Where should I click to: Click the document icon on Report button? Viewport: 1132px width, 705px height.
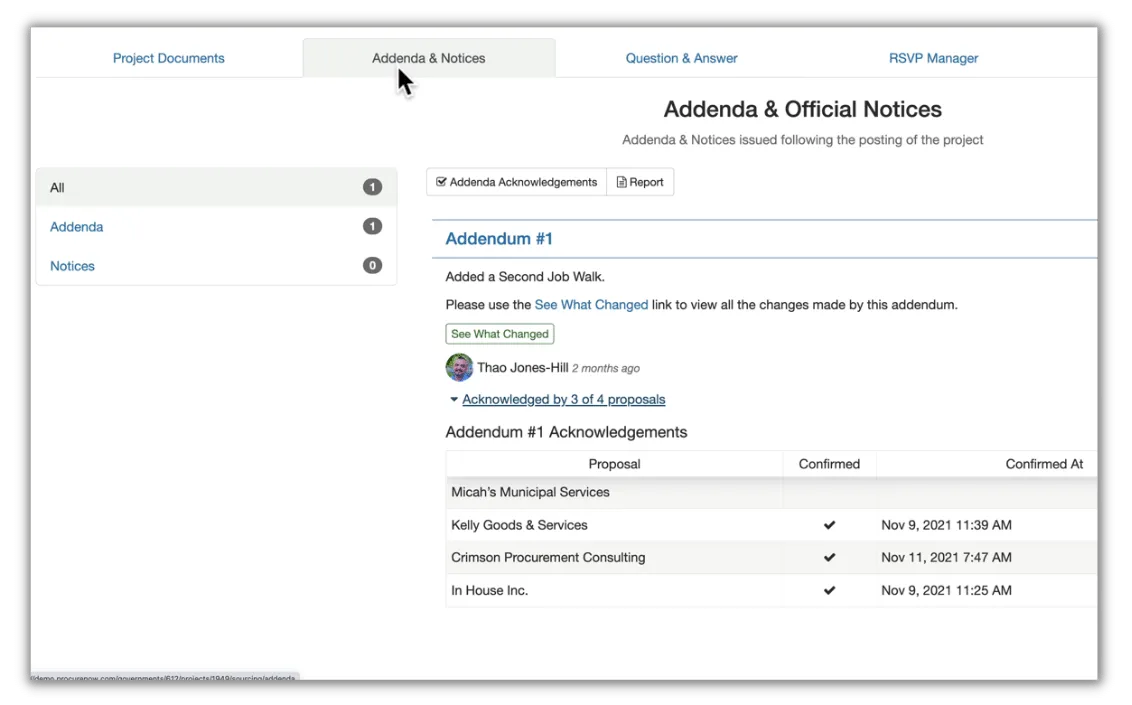click(621, 182)
